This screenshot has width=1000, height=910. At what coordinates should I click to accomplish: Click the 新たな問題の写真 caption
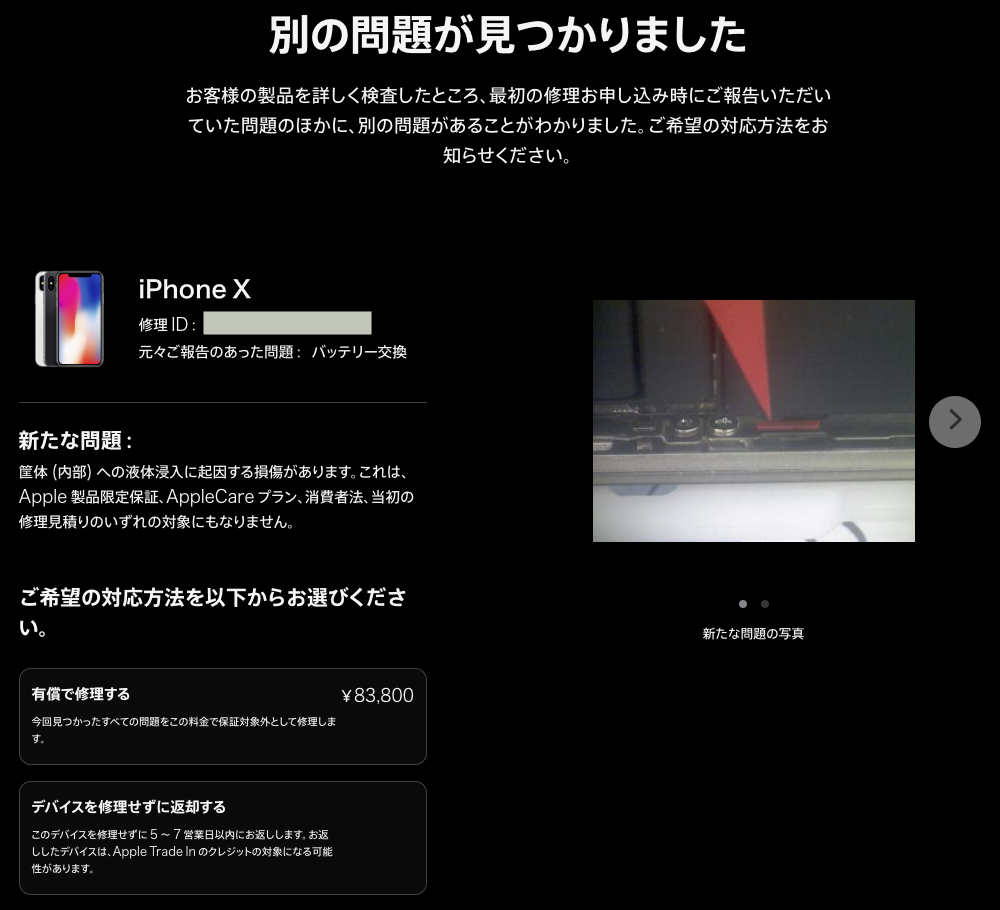pos(753,633)
